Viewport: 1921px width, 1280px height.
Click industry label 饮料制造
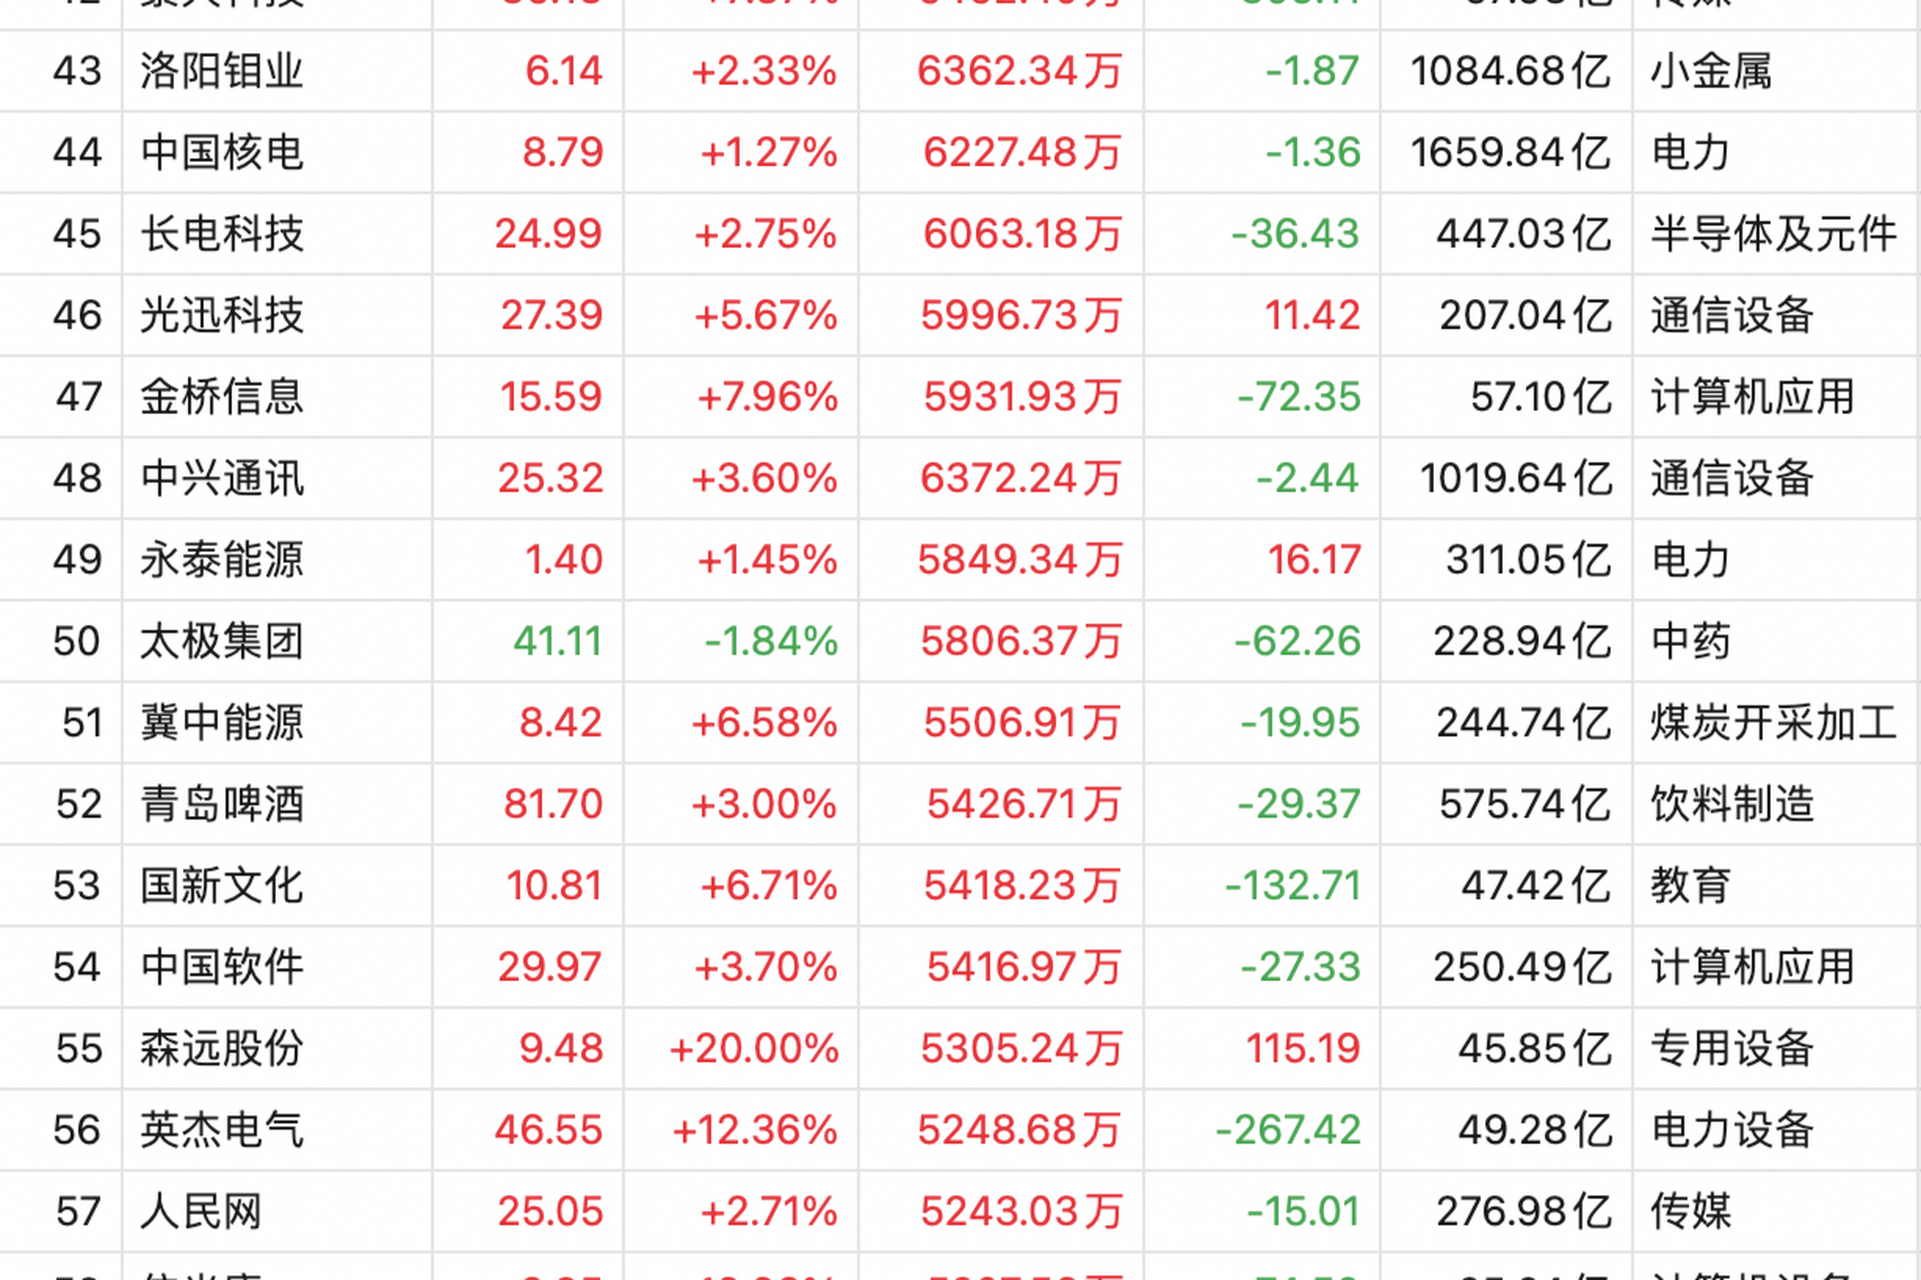1732,804
